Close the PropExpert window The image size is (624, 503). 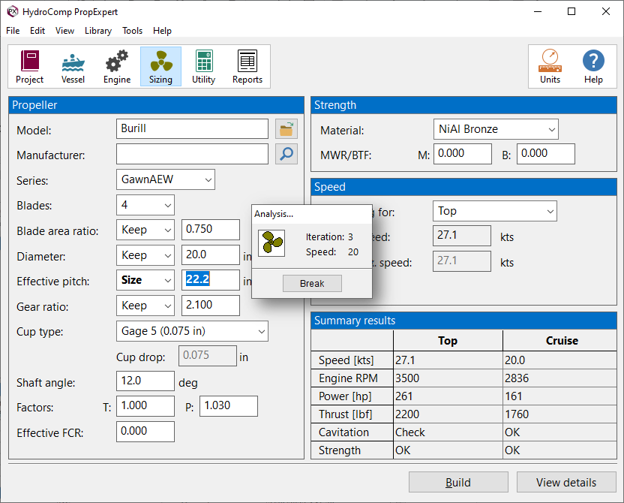click(606, 12)
